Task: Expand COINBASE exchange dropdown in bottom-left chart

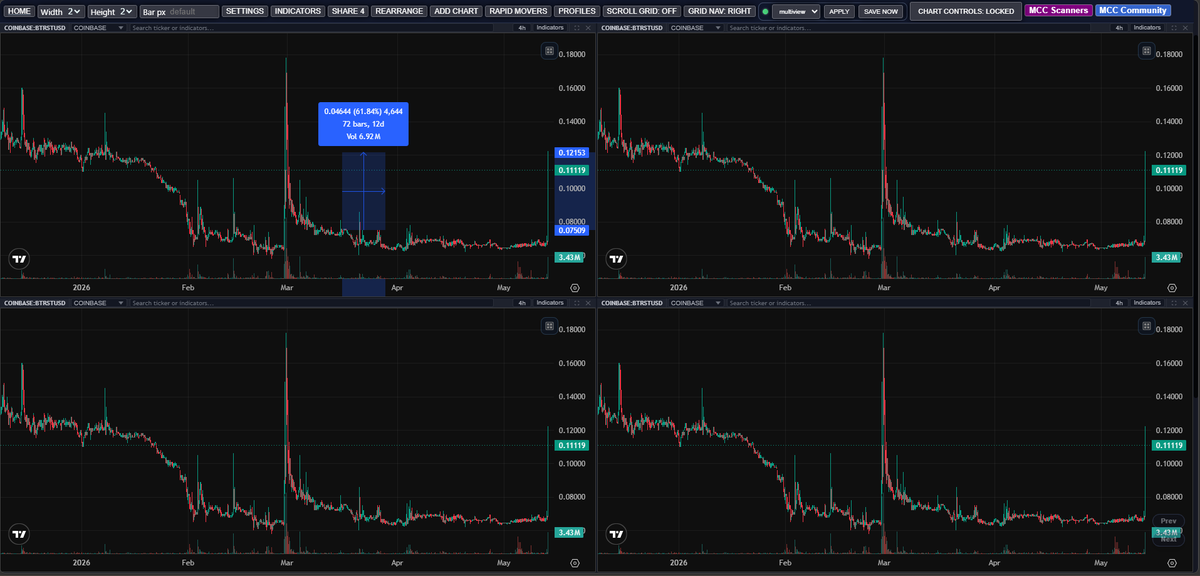Action: click(99, 303)
